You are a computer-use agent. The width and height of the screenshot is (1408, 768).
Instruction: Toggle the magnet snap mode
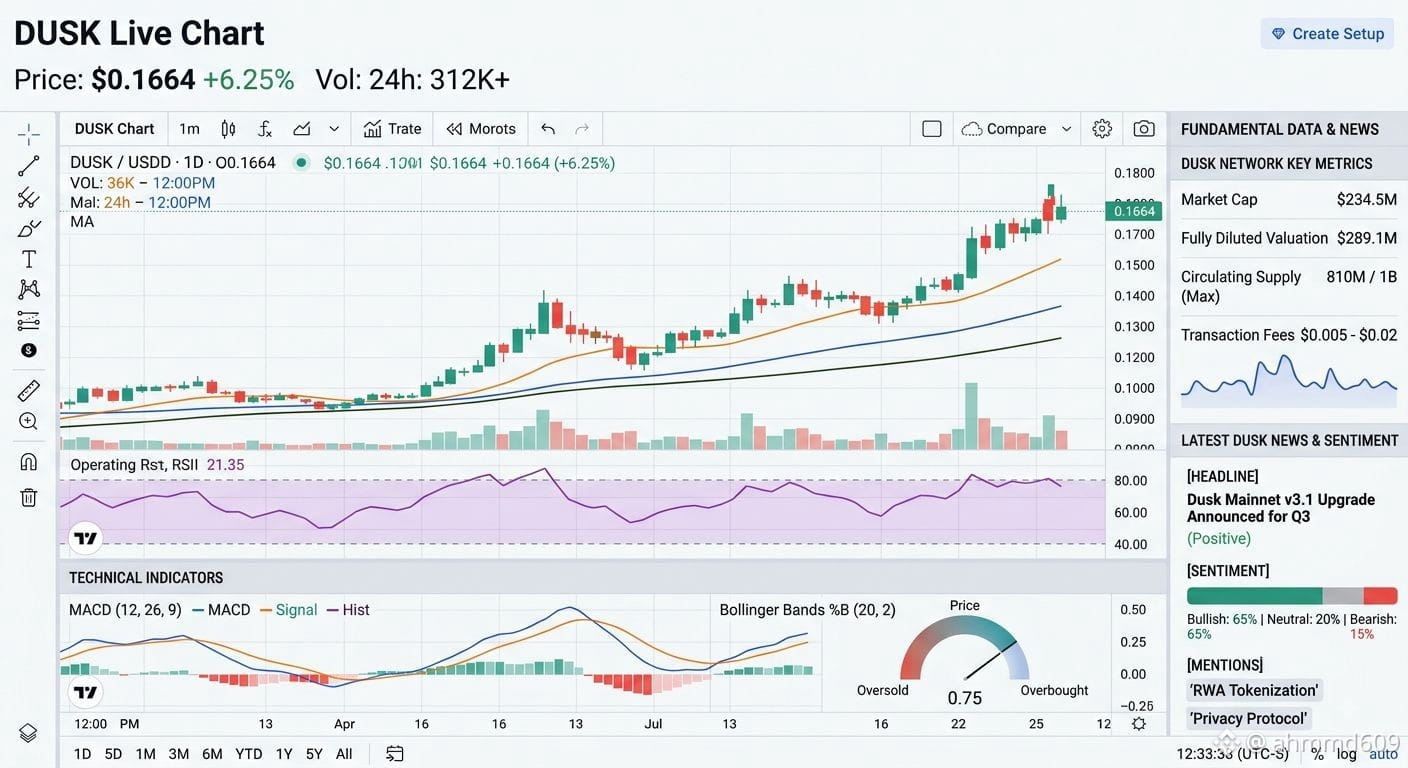[28, 461]
